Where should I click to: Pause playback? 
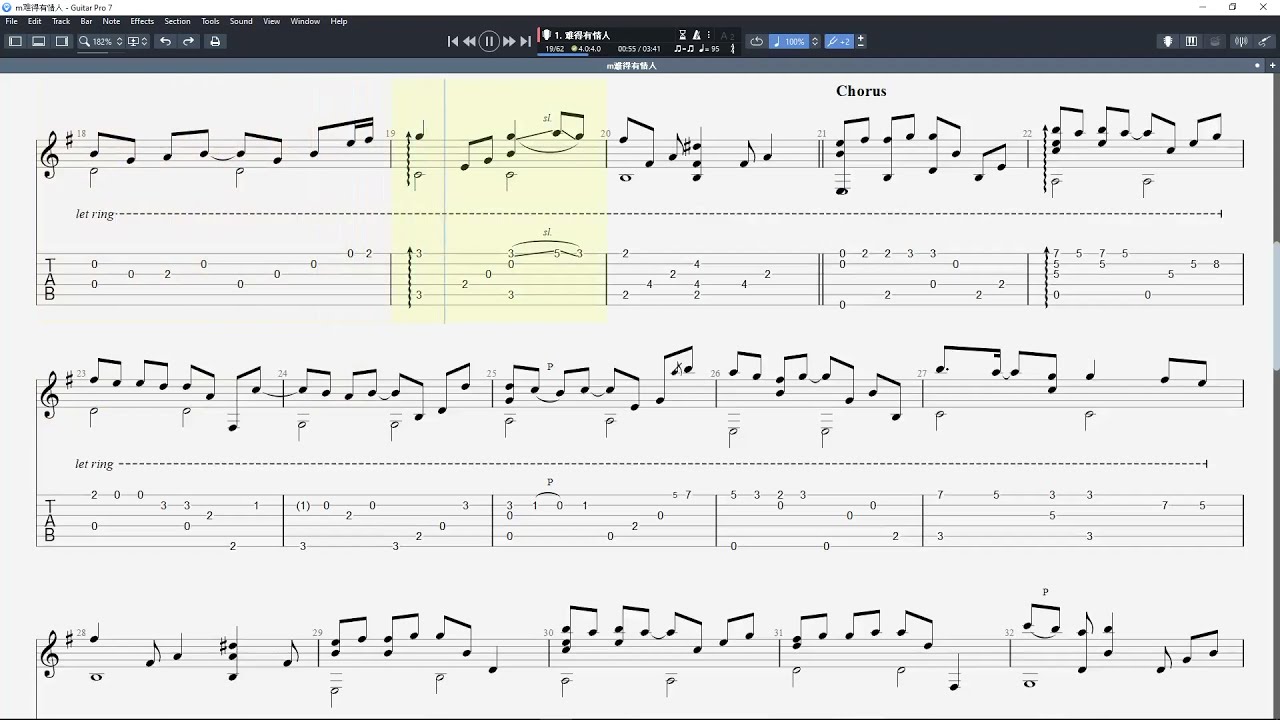click(x=489, y=41)
